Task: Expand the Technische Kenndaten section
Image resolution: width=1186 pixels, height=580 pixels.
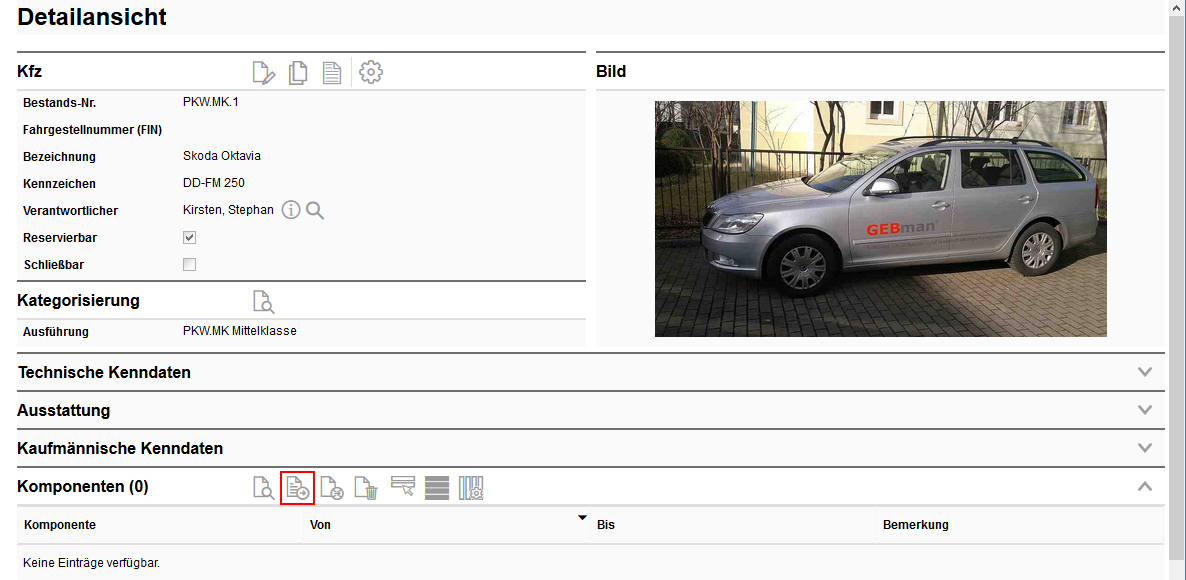Action: point(1145,372)
